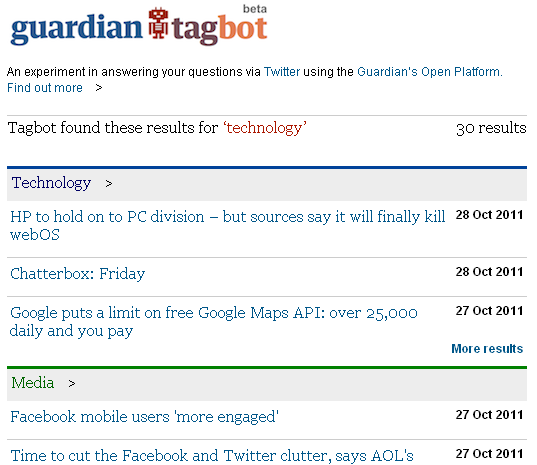The image size is (537, 465).
Task: Open the guardian logo text
Action: click(x=76, y=29)
